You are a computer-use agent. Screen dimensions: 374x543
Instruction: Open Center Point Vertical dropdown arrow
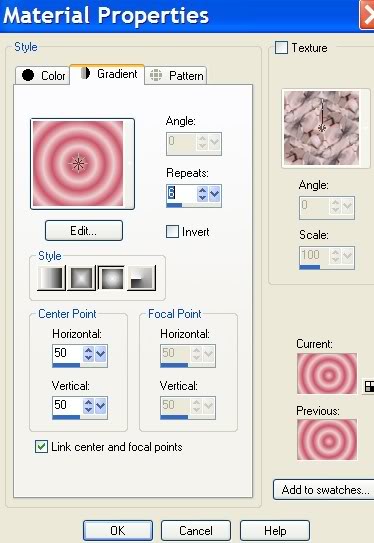click(x=100, y=406)
